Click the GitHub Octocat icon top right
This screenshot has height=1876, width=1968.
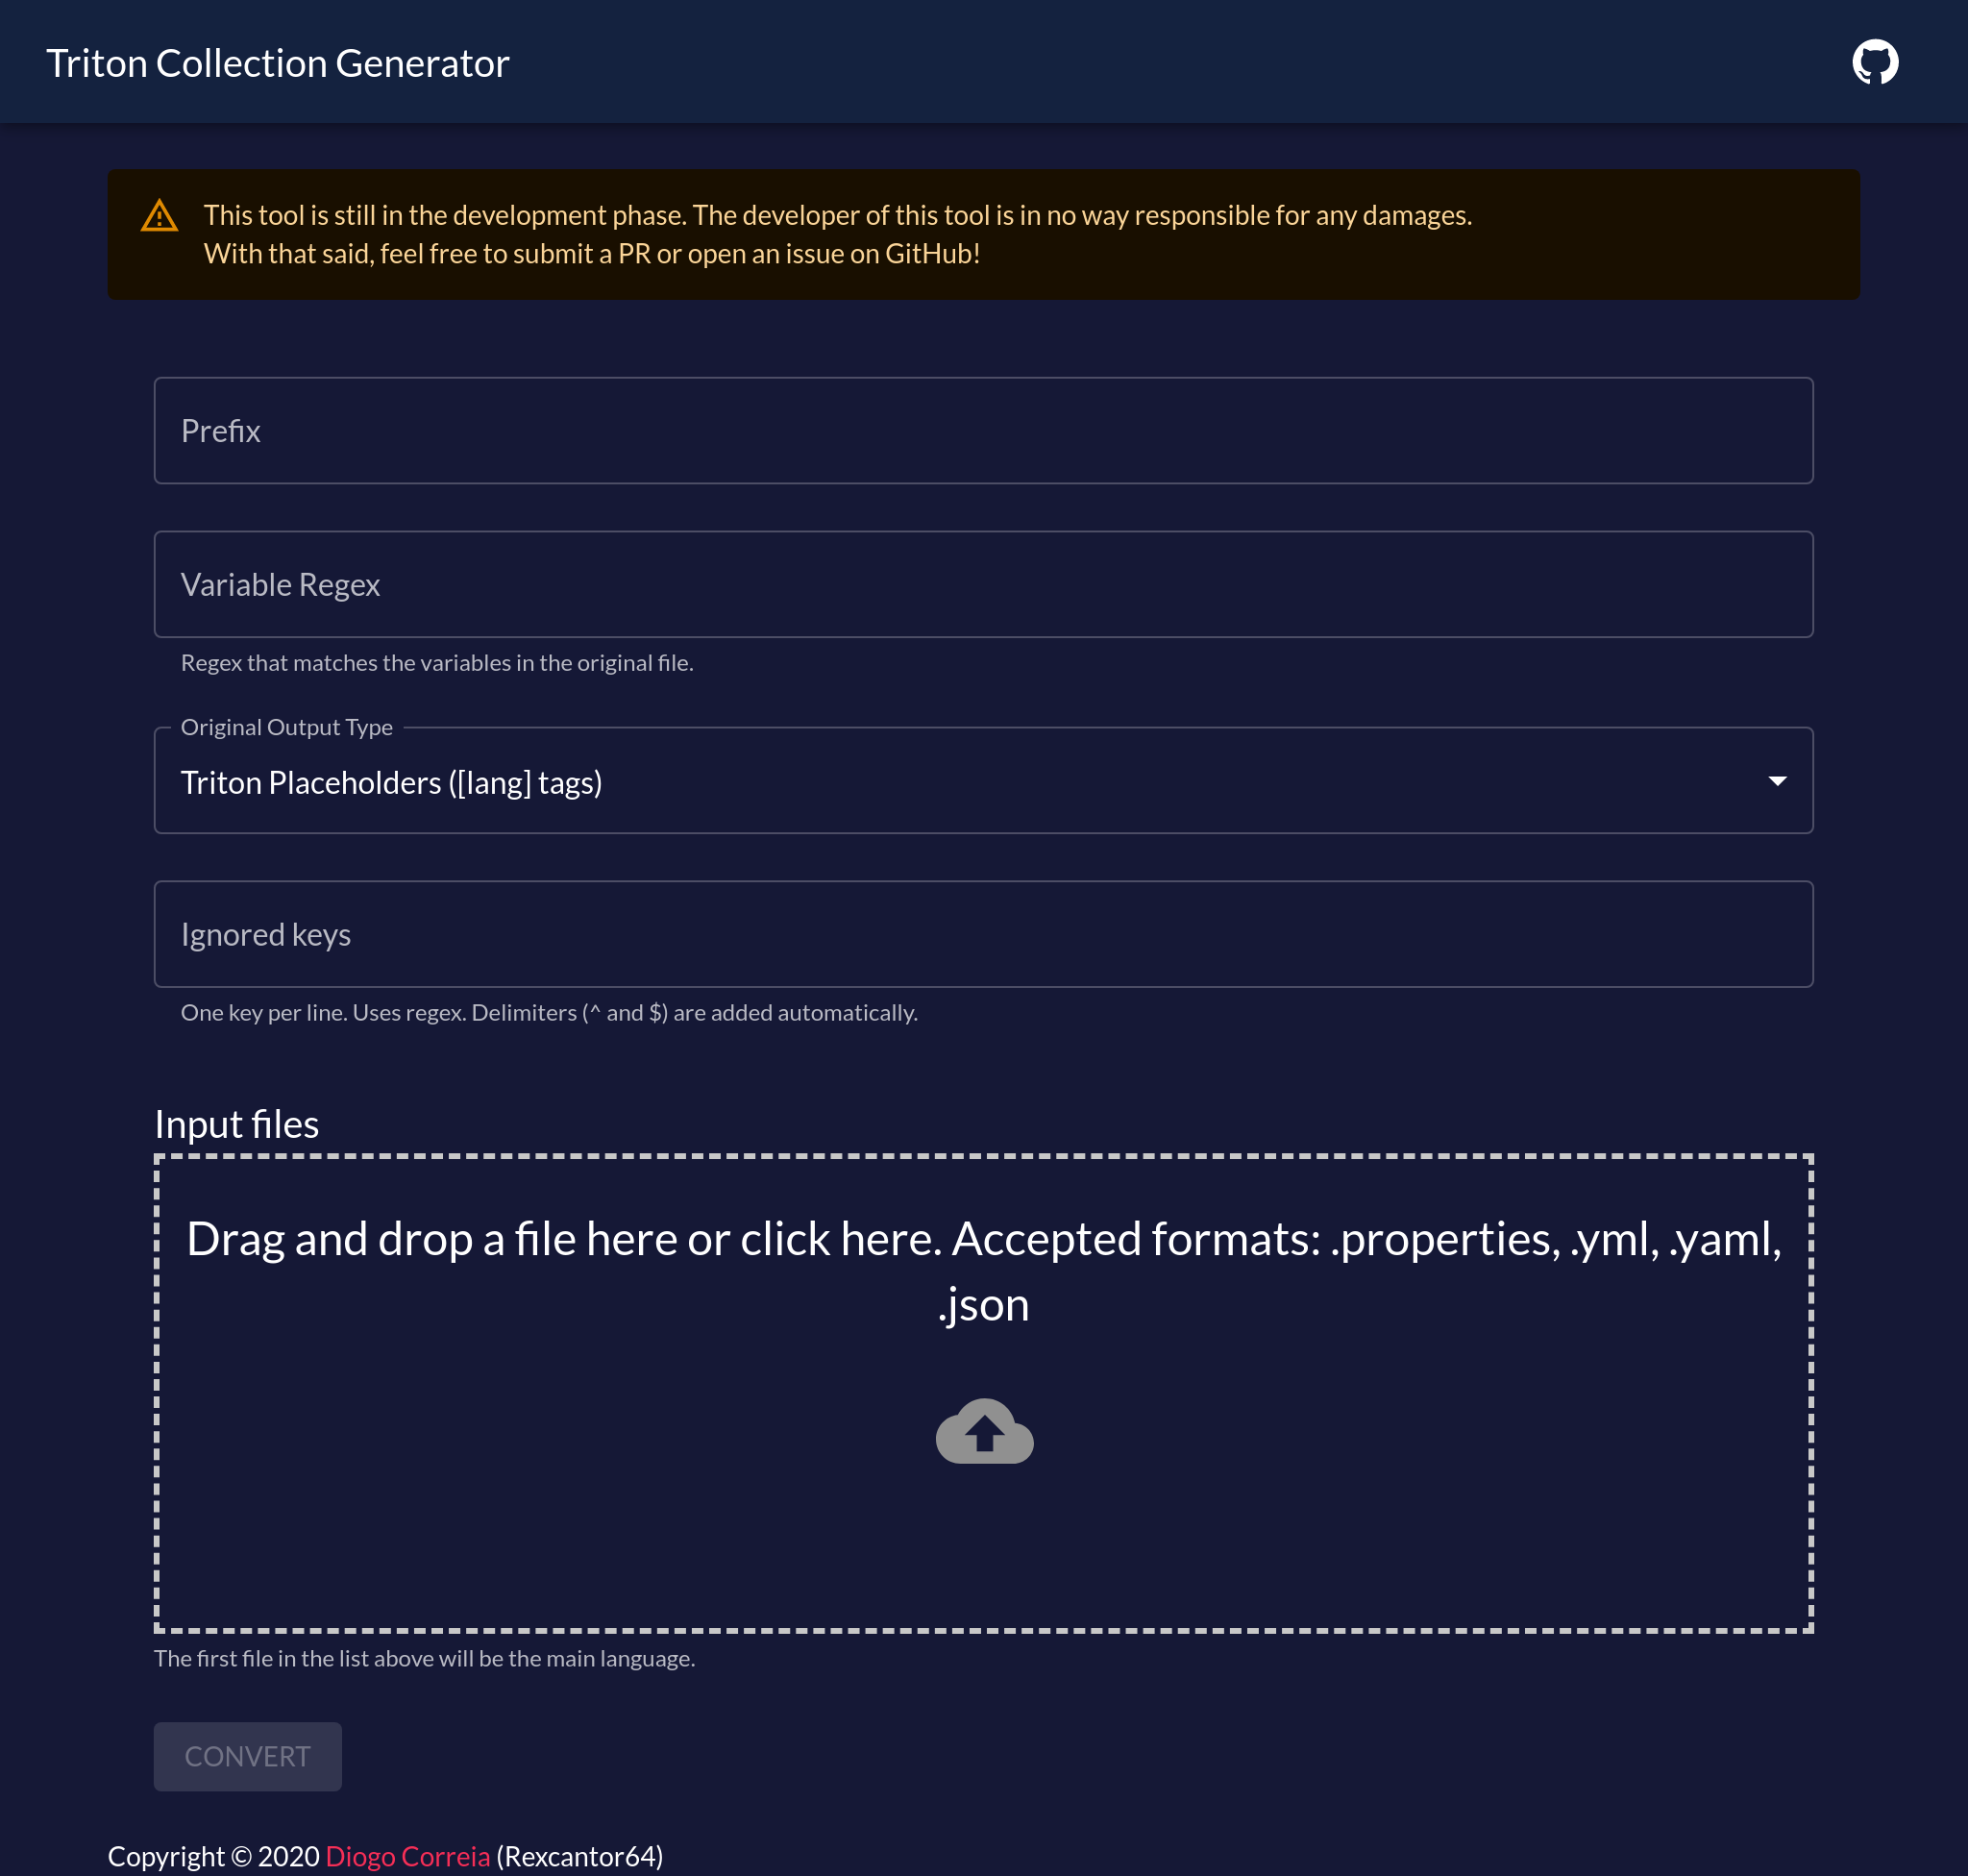click(x=1875, y=62)
